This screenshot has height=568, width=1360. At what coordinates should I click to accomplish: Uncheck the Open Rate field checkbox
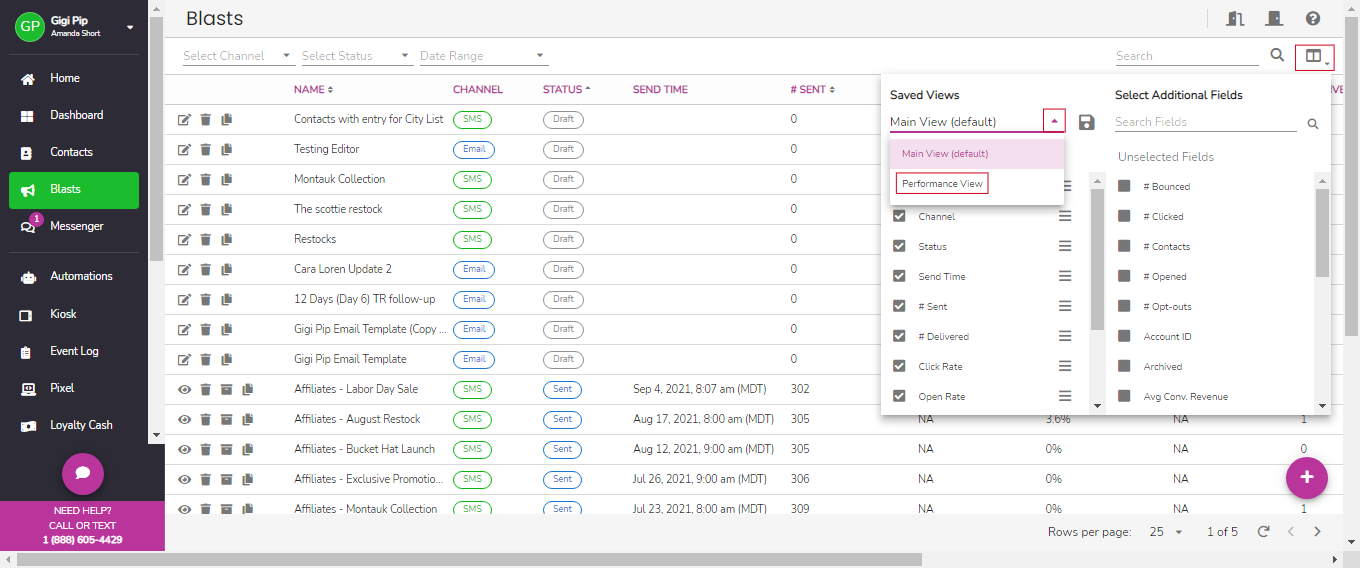pyautogui.click(x=899, y=396)
